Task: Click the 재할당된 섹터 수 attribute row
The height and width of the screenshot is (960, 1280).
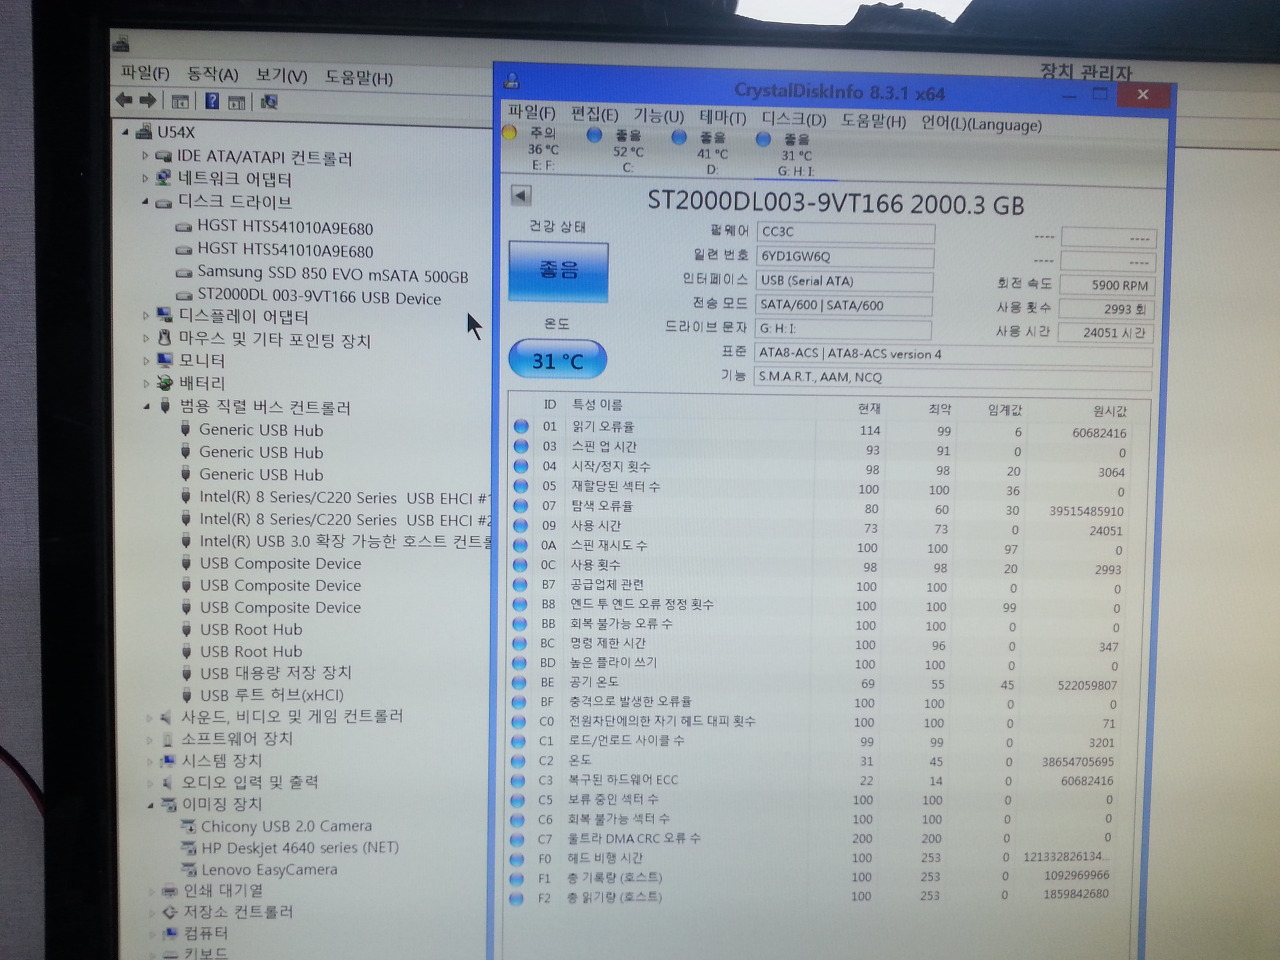Action: click(x=829, y=488)
